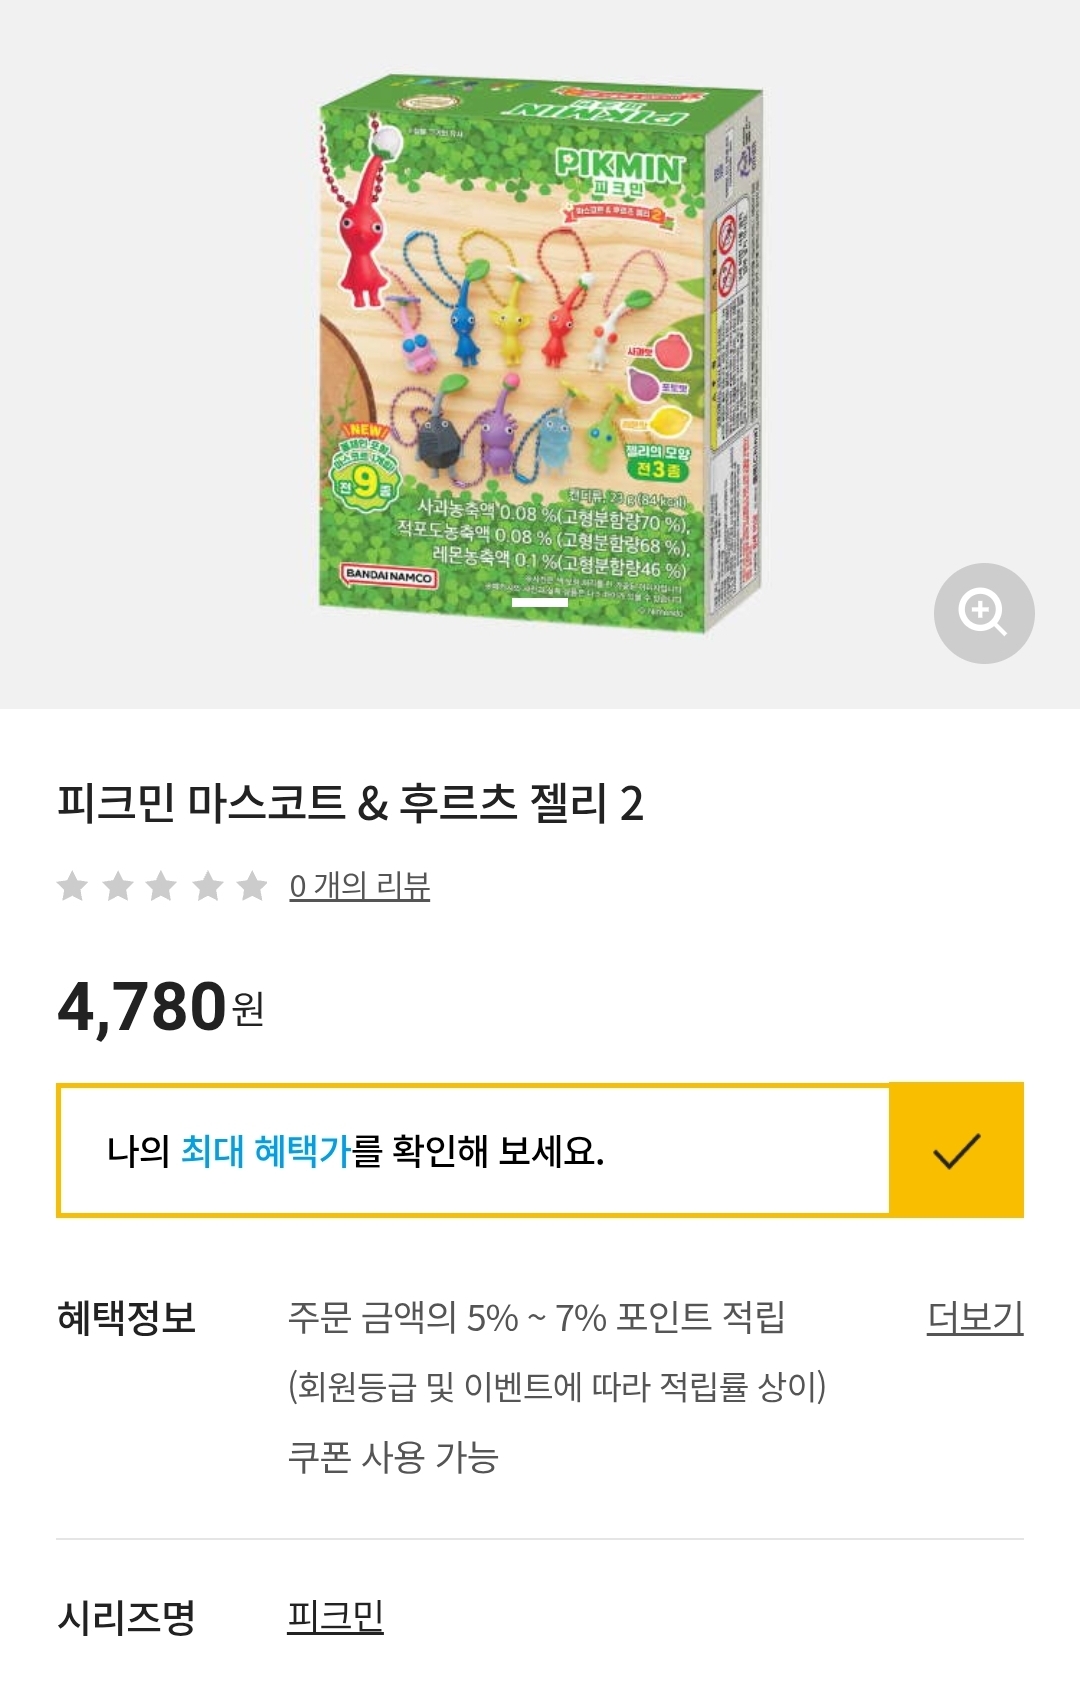
Task: Select the third rating star
Action: 162,886
